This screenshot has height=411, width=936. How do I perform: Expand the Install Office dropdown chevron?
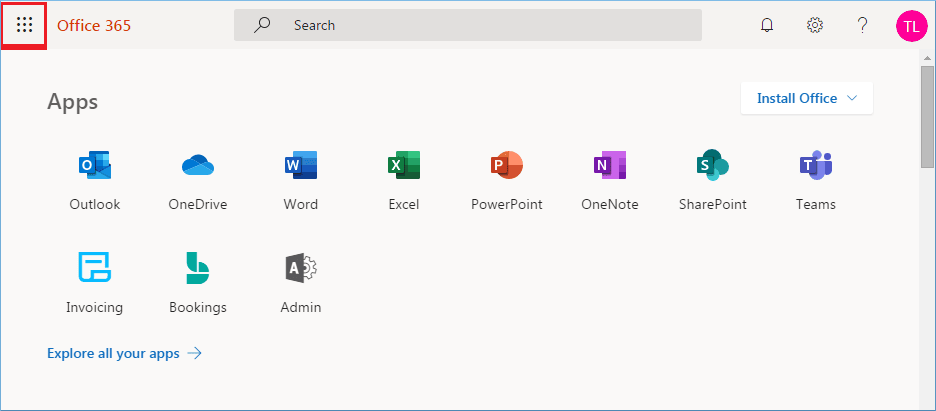point(852,98)
